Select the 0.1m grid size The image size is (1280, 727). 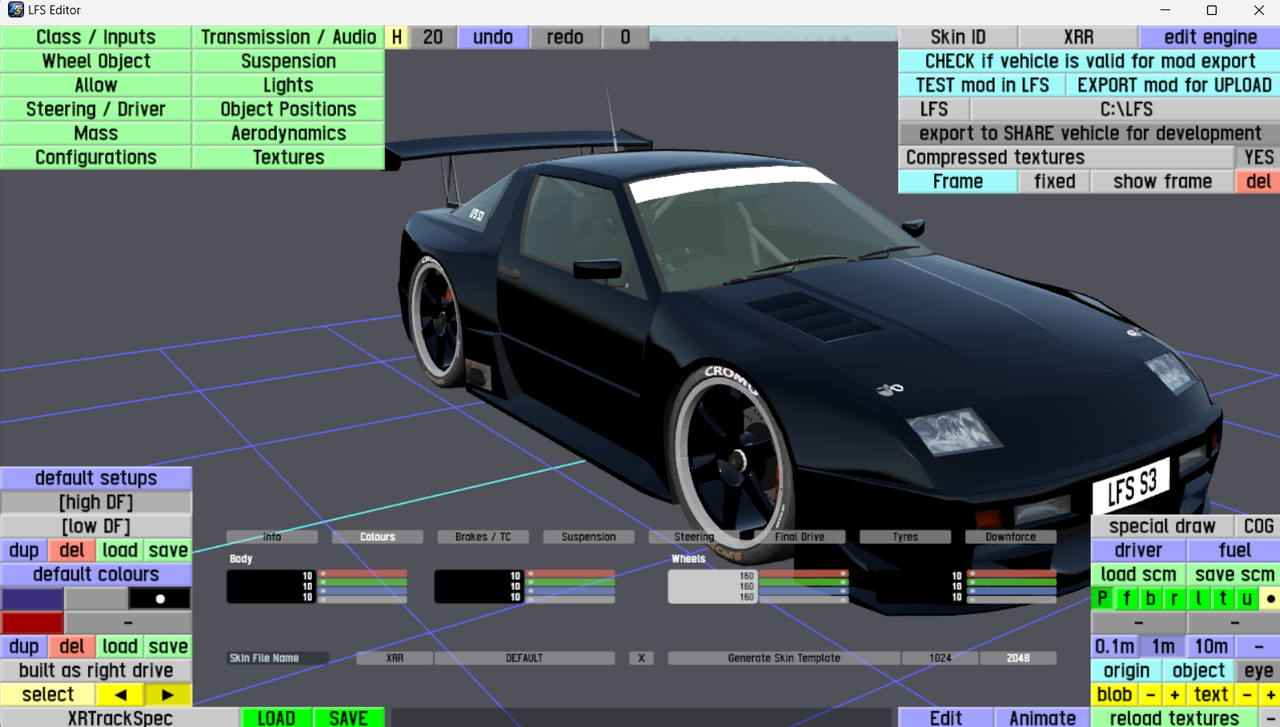[1114, 646]
